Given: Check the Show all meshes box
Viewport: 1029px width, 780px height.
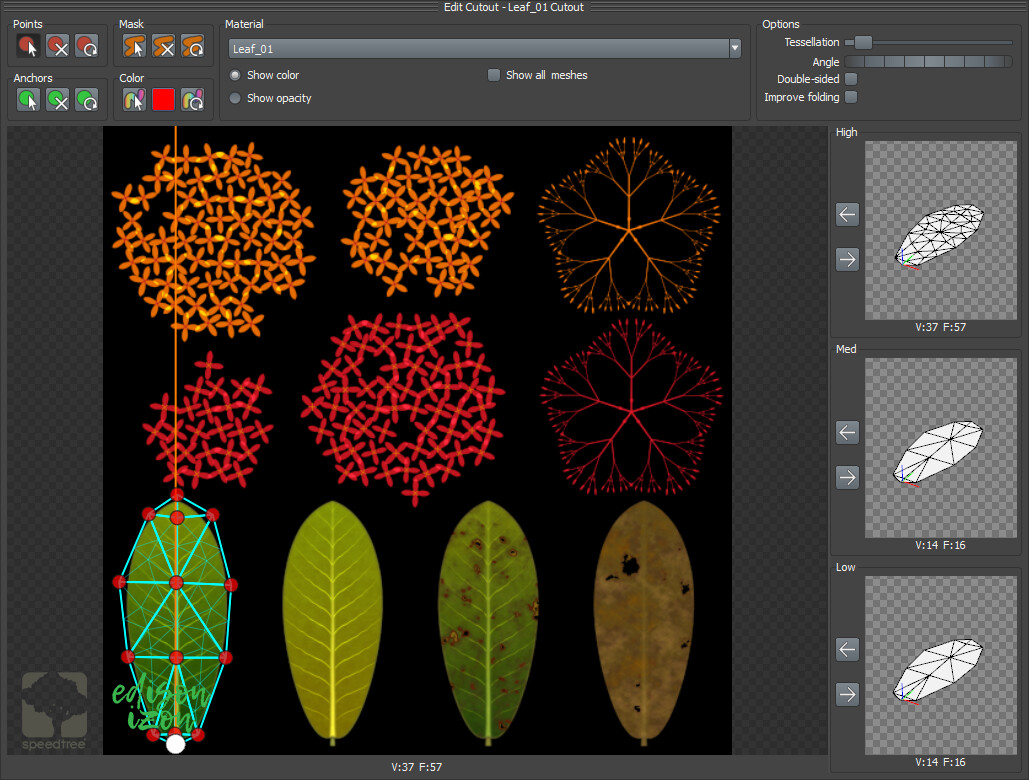Looking at the screenshot, I should click(x=493, y=74).
